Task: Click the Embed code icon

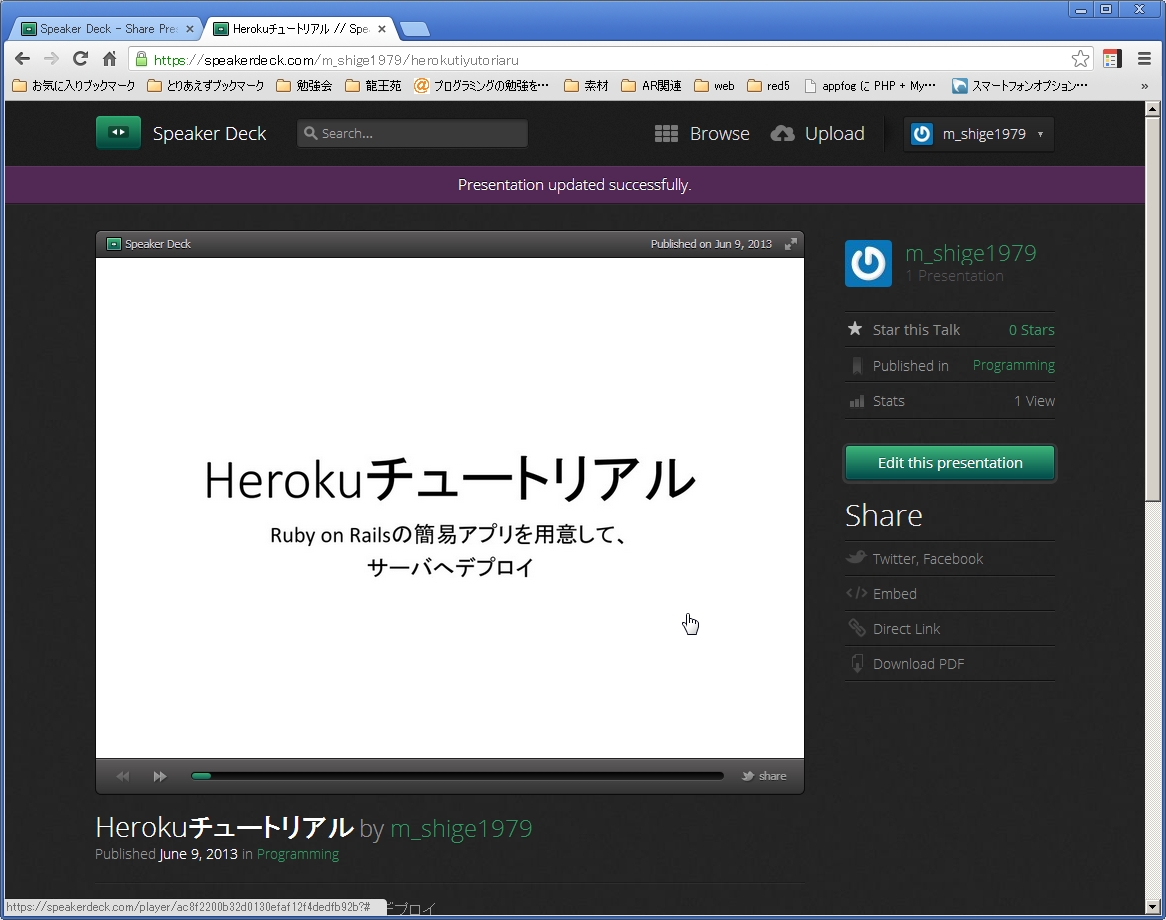Action: click(x=857, y=594)
